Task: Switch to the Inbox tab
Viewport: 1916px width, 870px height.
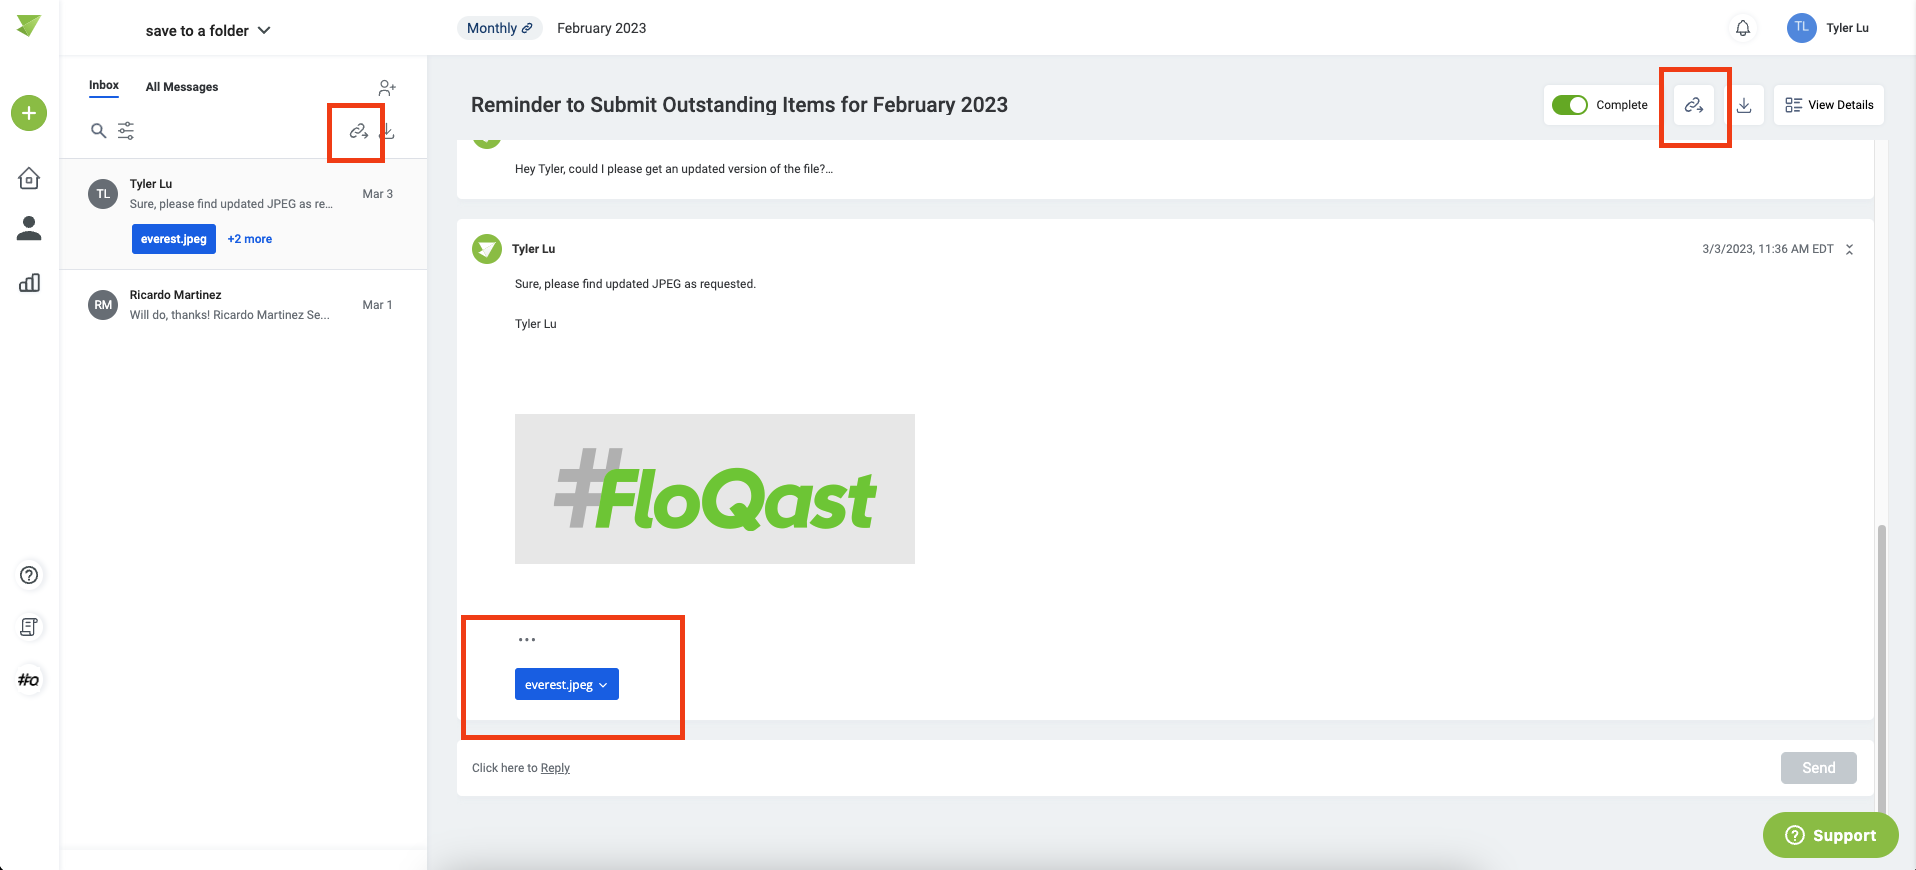Action: (x=104, y=86)
